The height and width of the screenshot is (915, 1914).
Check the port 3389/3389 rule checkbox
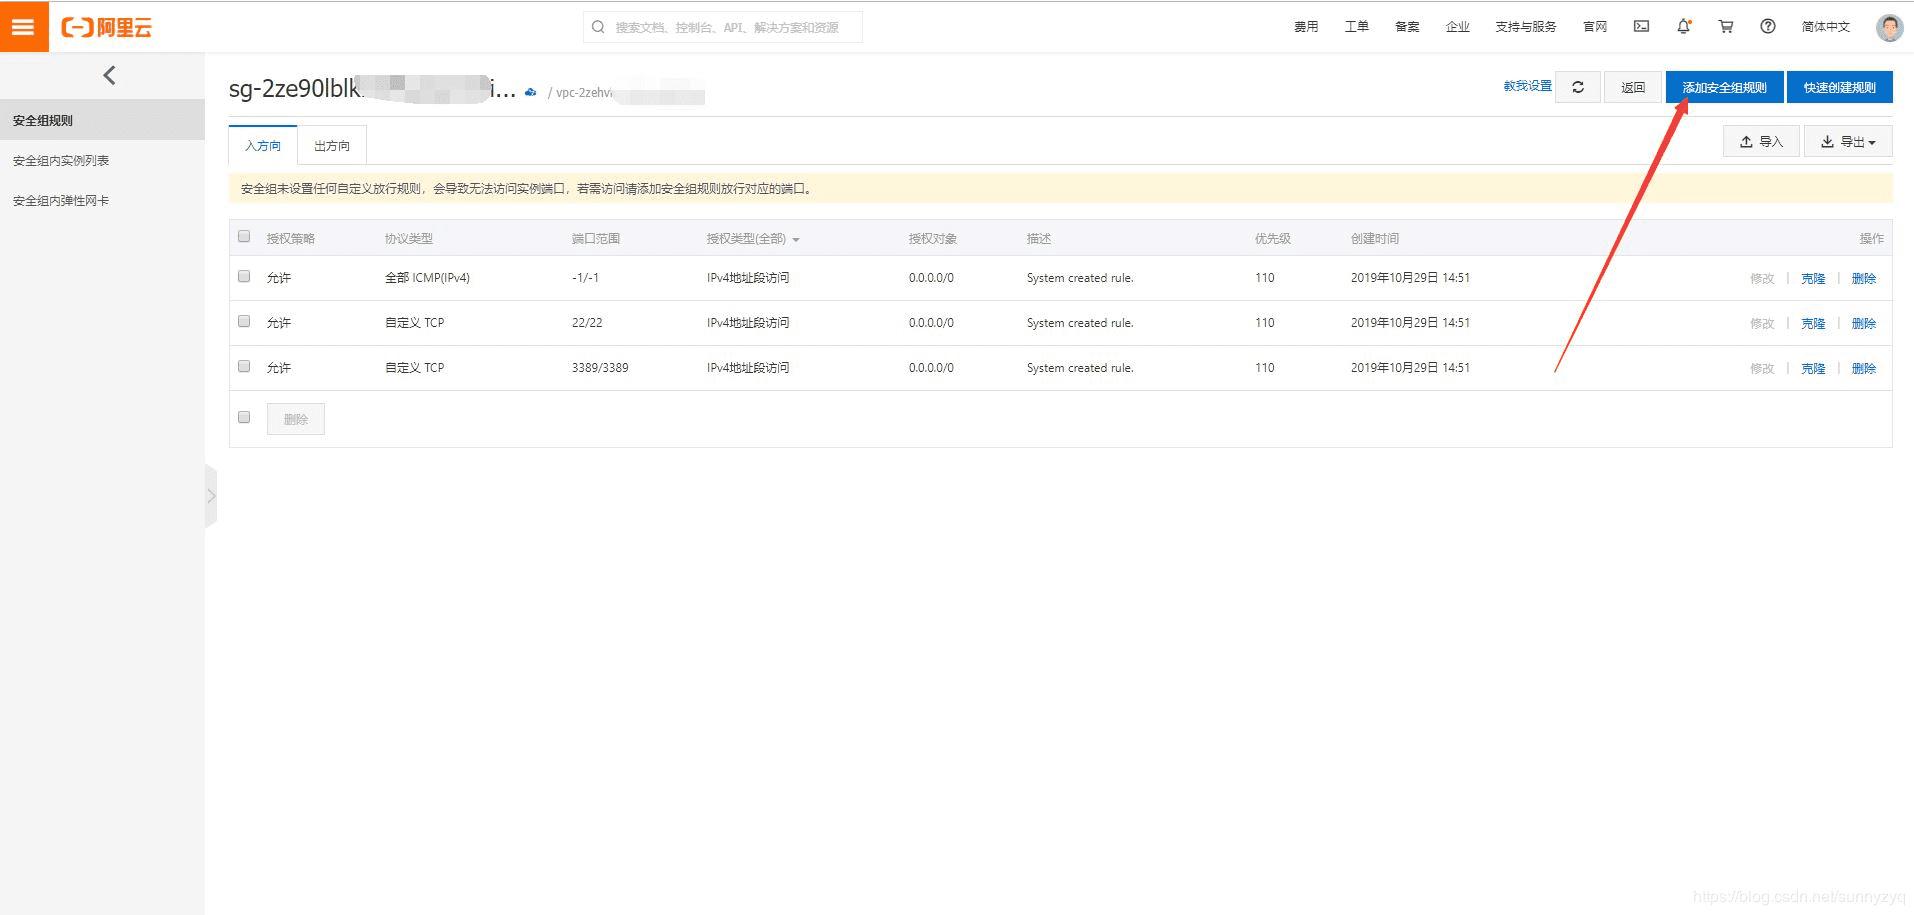click(244, 366)
